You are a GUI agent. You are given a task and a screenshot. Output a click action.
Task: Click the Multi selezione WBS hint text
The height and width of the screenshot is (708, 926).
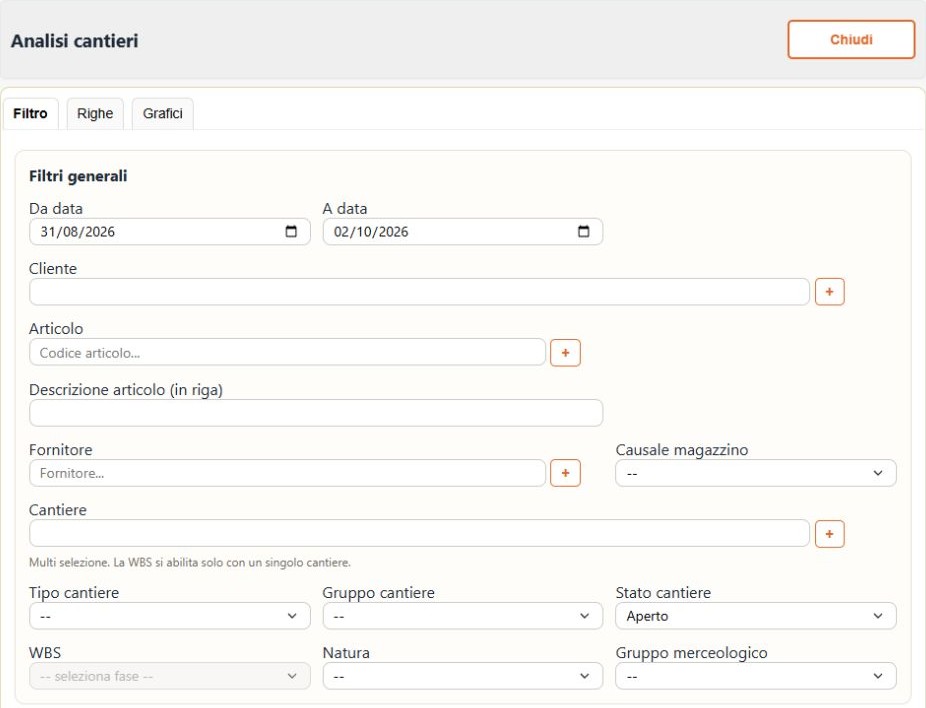coord(190,562)
